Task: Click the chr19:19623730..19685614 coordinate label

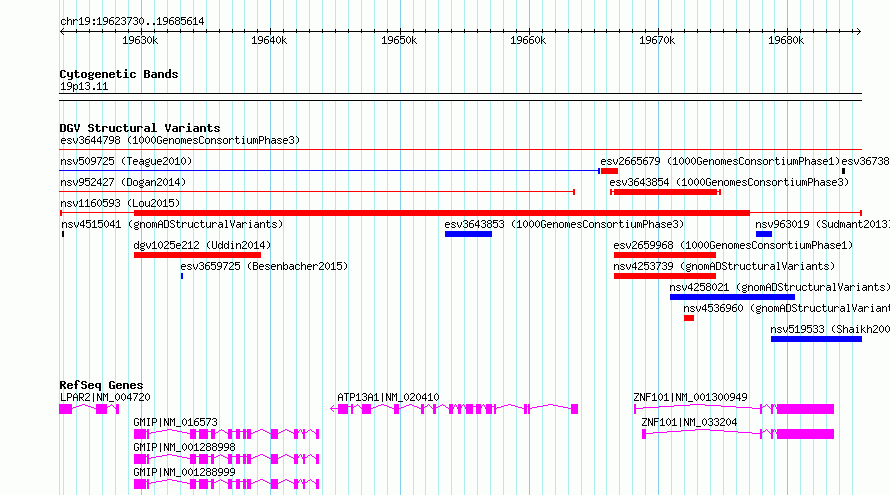Action: 132,21
